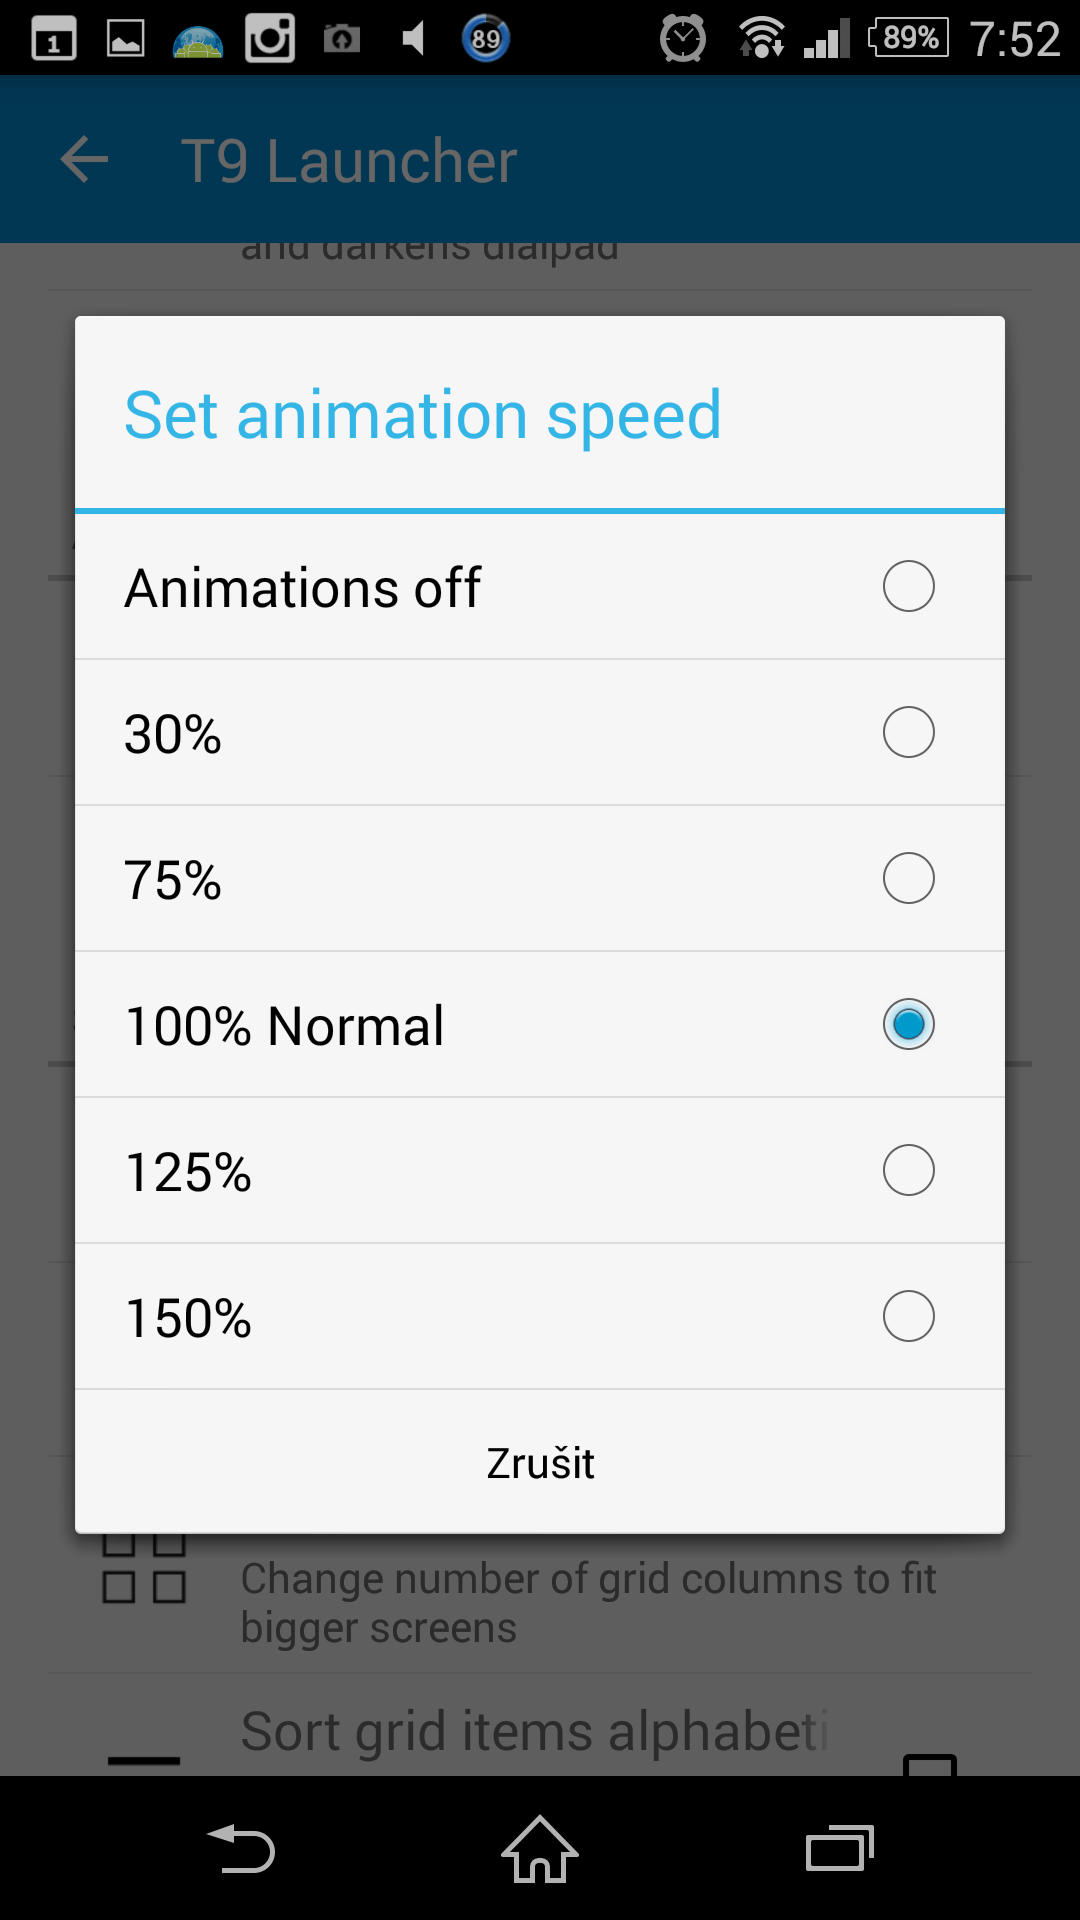
Task: Tap the Set animation speed dialog title
Action: tap(422, 415)
